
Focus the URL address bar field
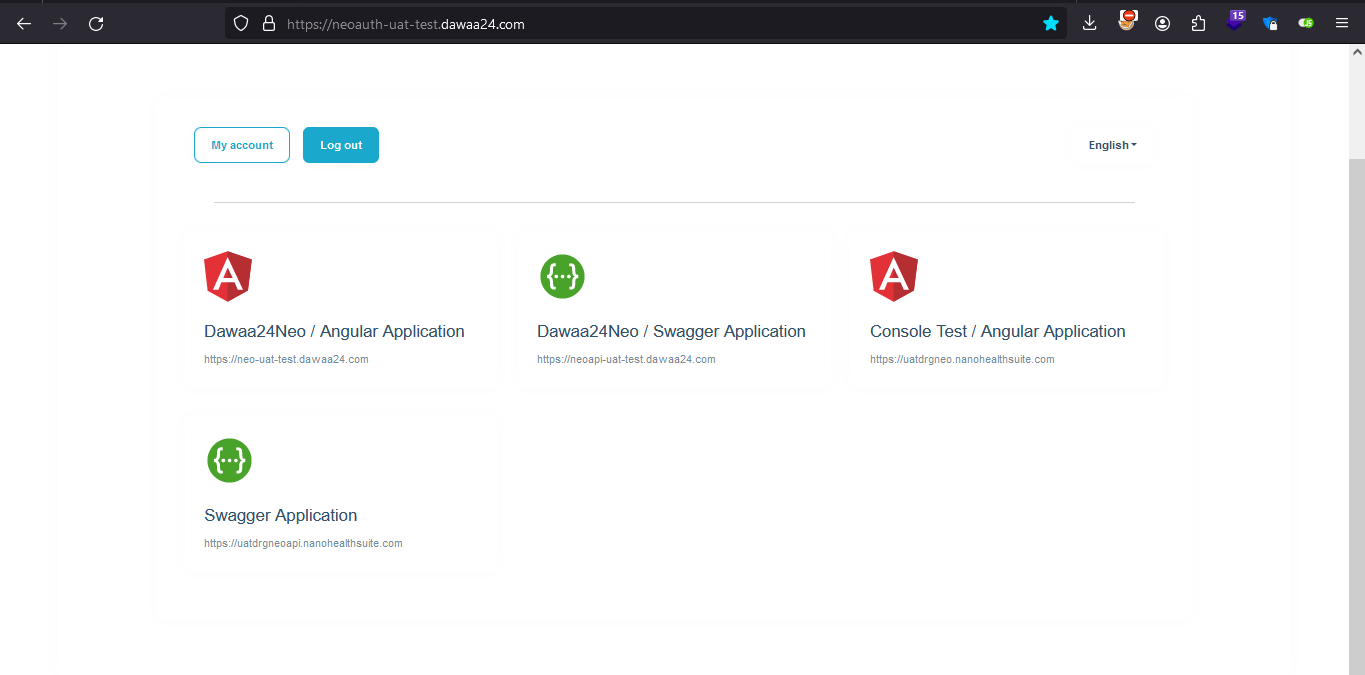click(x=650, y=23)
